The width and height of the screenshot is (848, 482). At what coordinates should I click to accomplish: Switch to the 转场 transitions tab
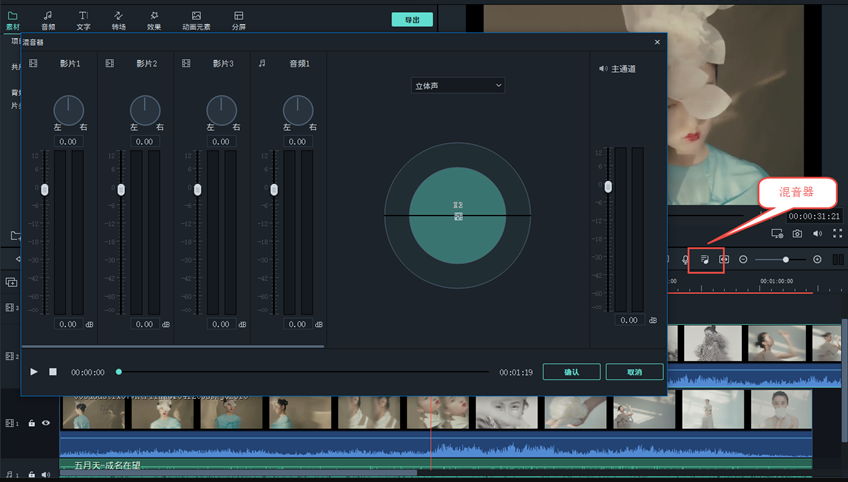point(118,20)
